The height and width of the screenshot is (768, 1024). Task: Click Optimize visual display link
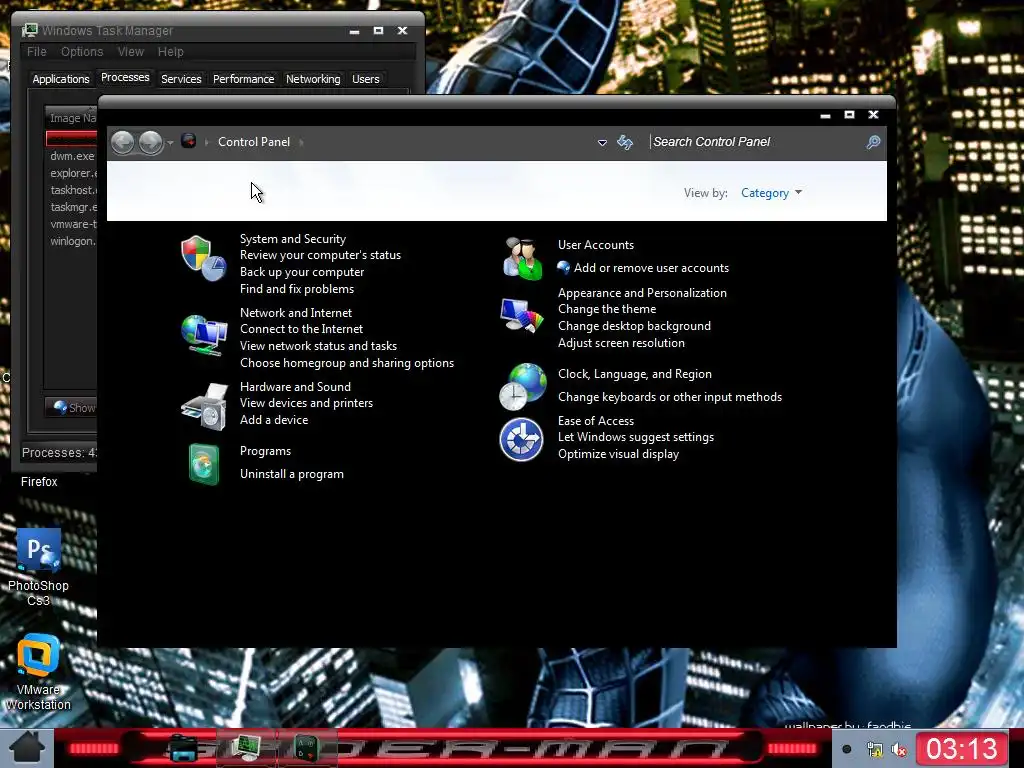(x=618, y=454)
